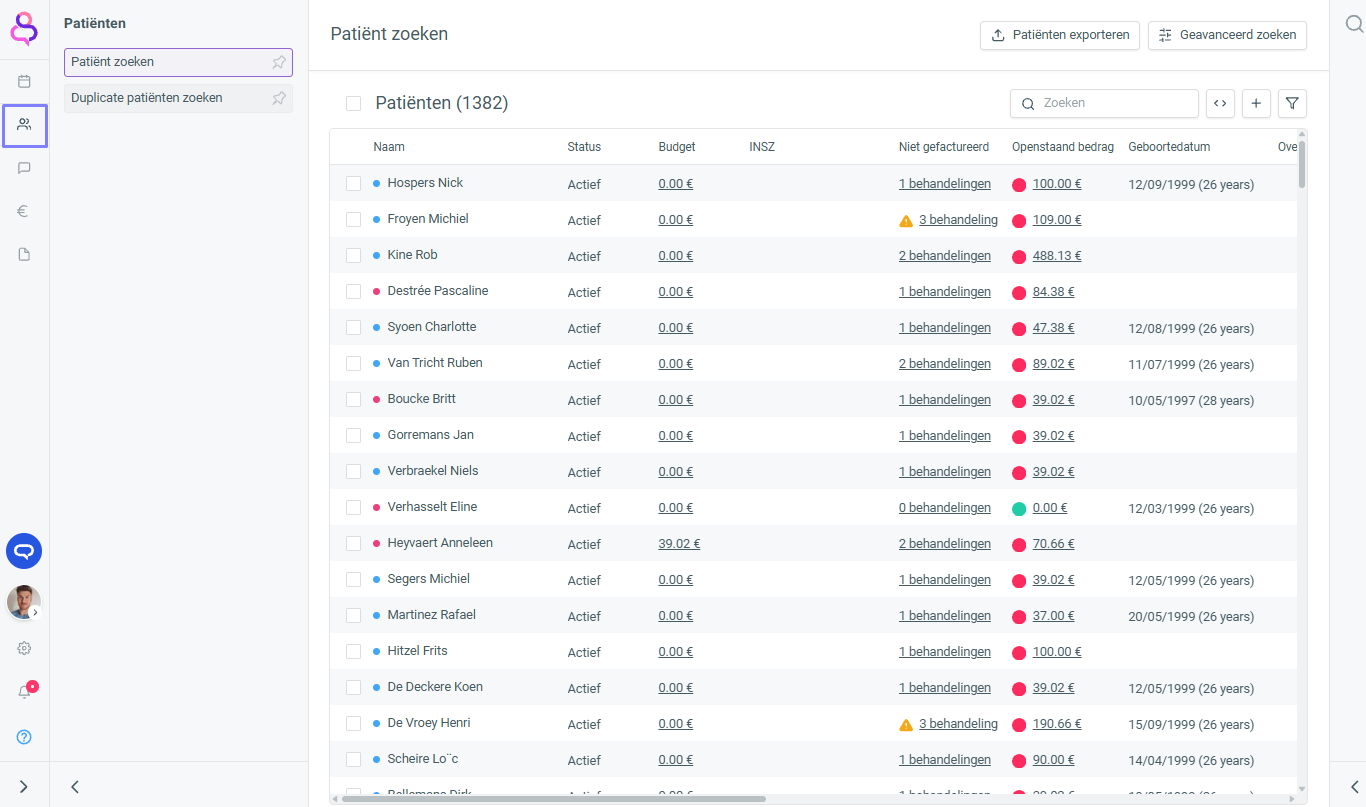Open the messages chat icon in the sidebar
This screenshot has height=807, width=1366.
coord(24,168)
